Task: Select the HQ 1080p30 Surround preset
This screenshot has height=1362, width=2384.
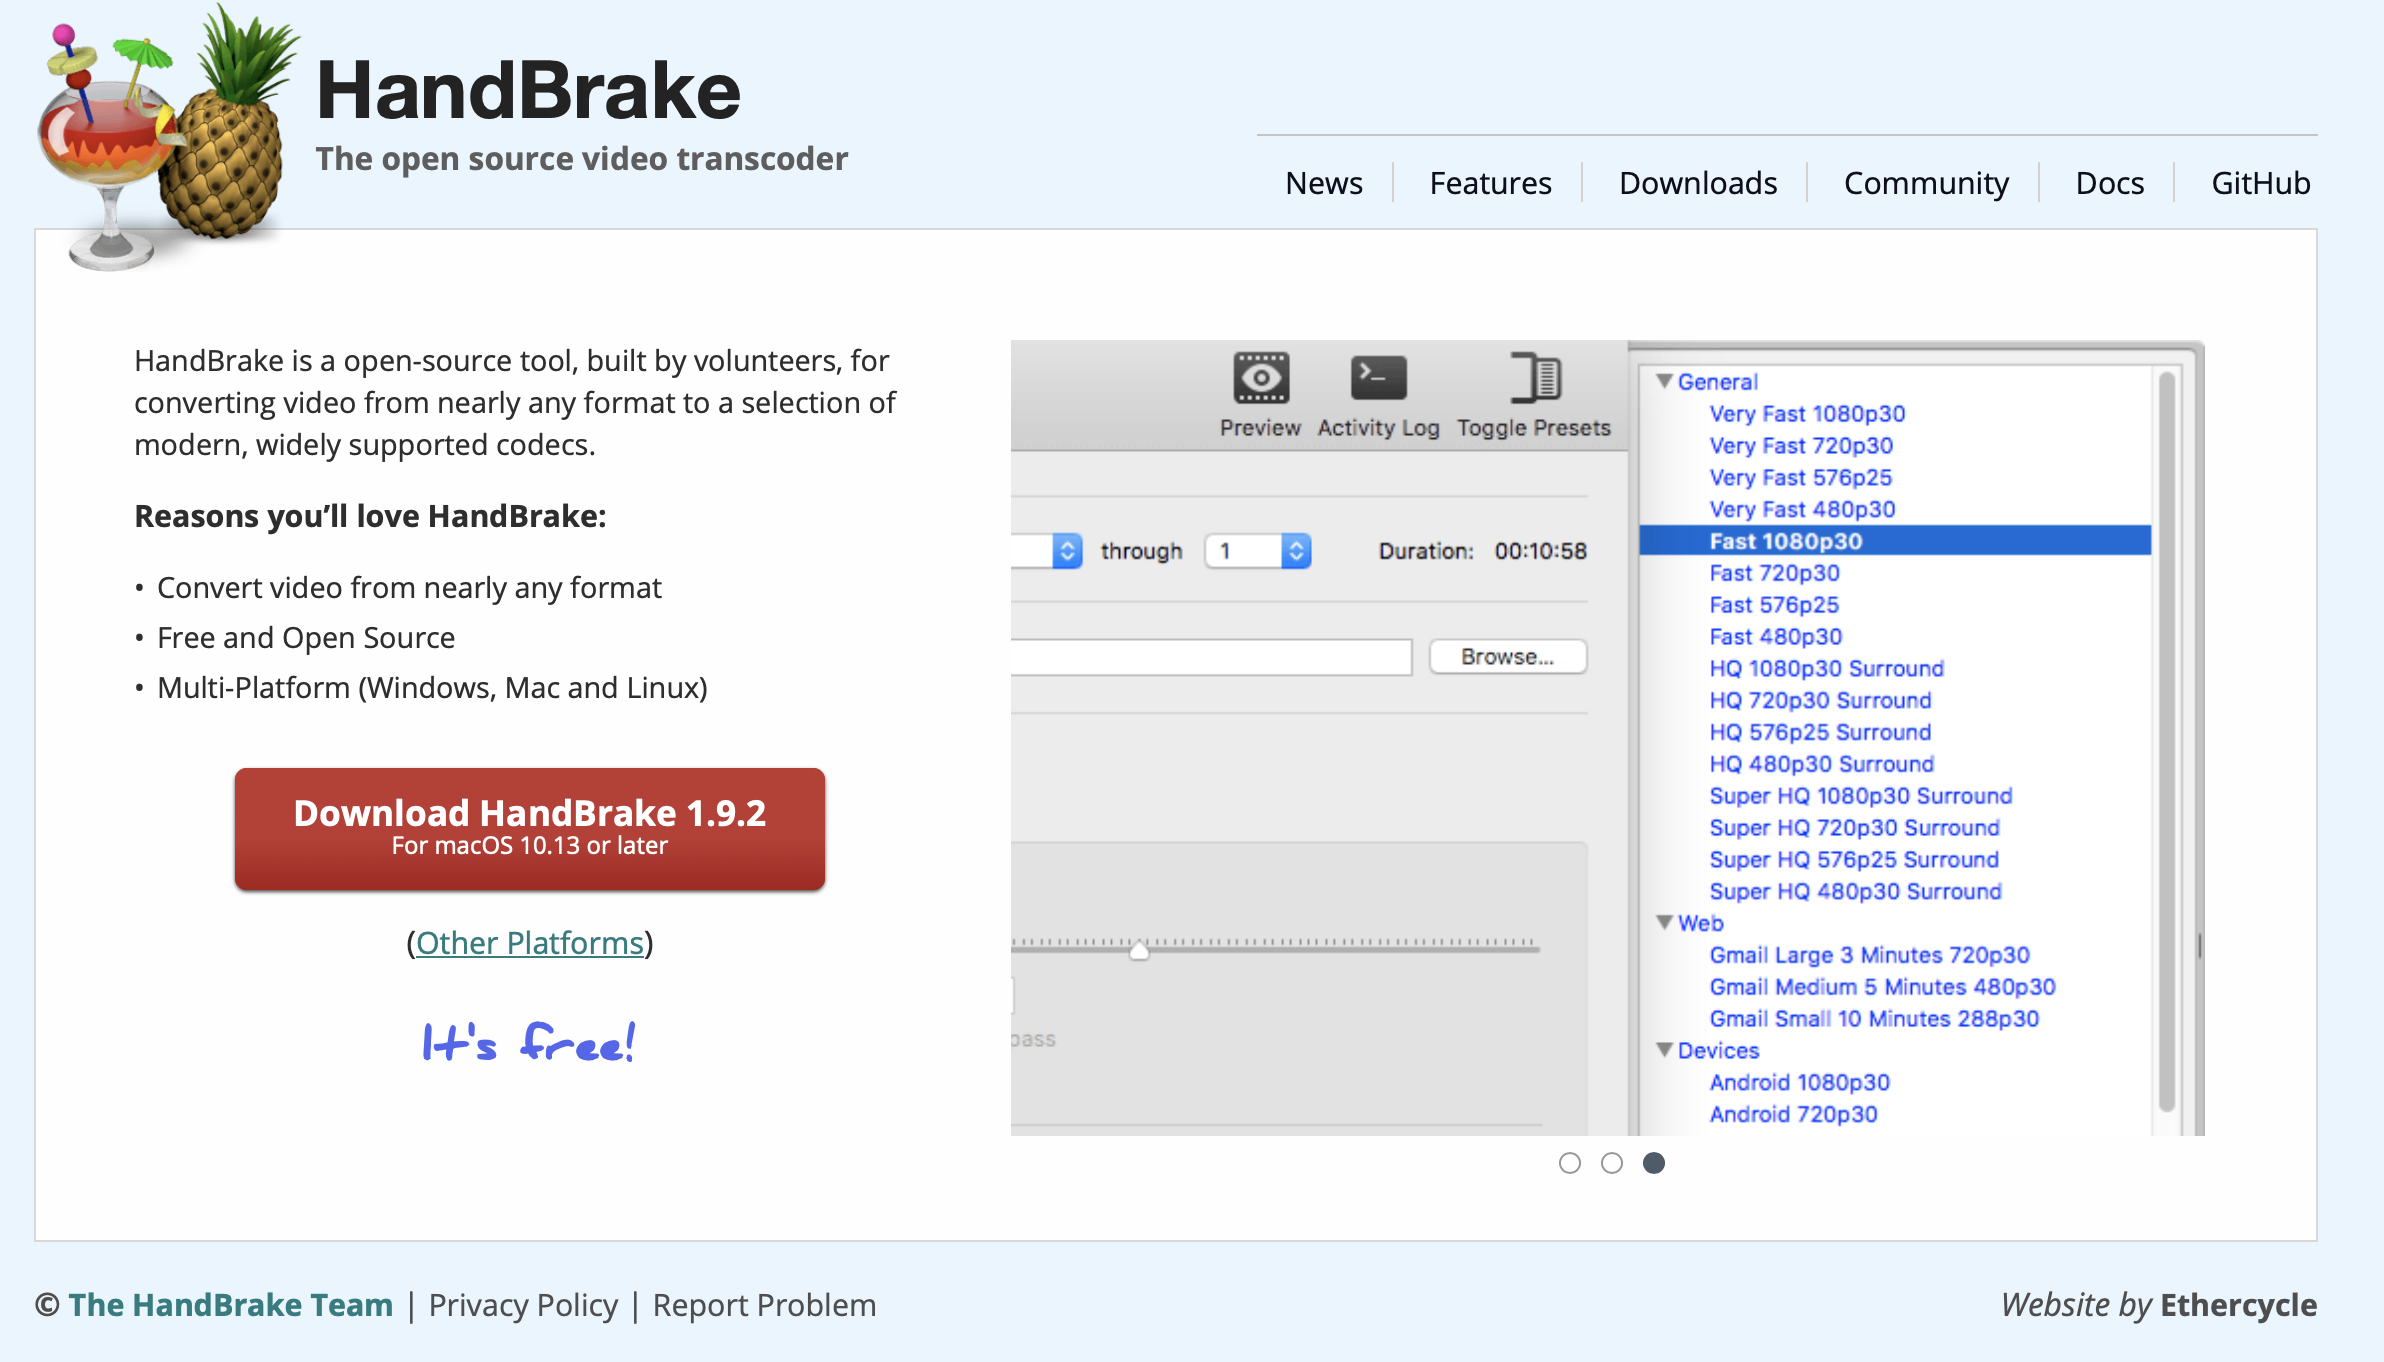Action: point(1826,669)
